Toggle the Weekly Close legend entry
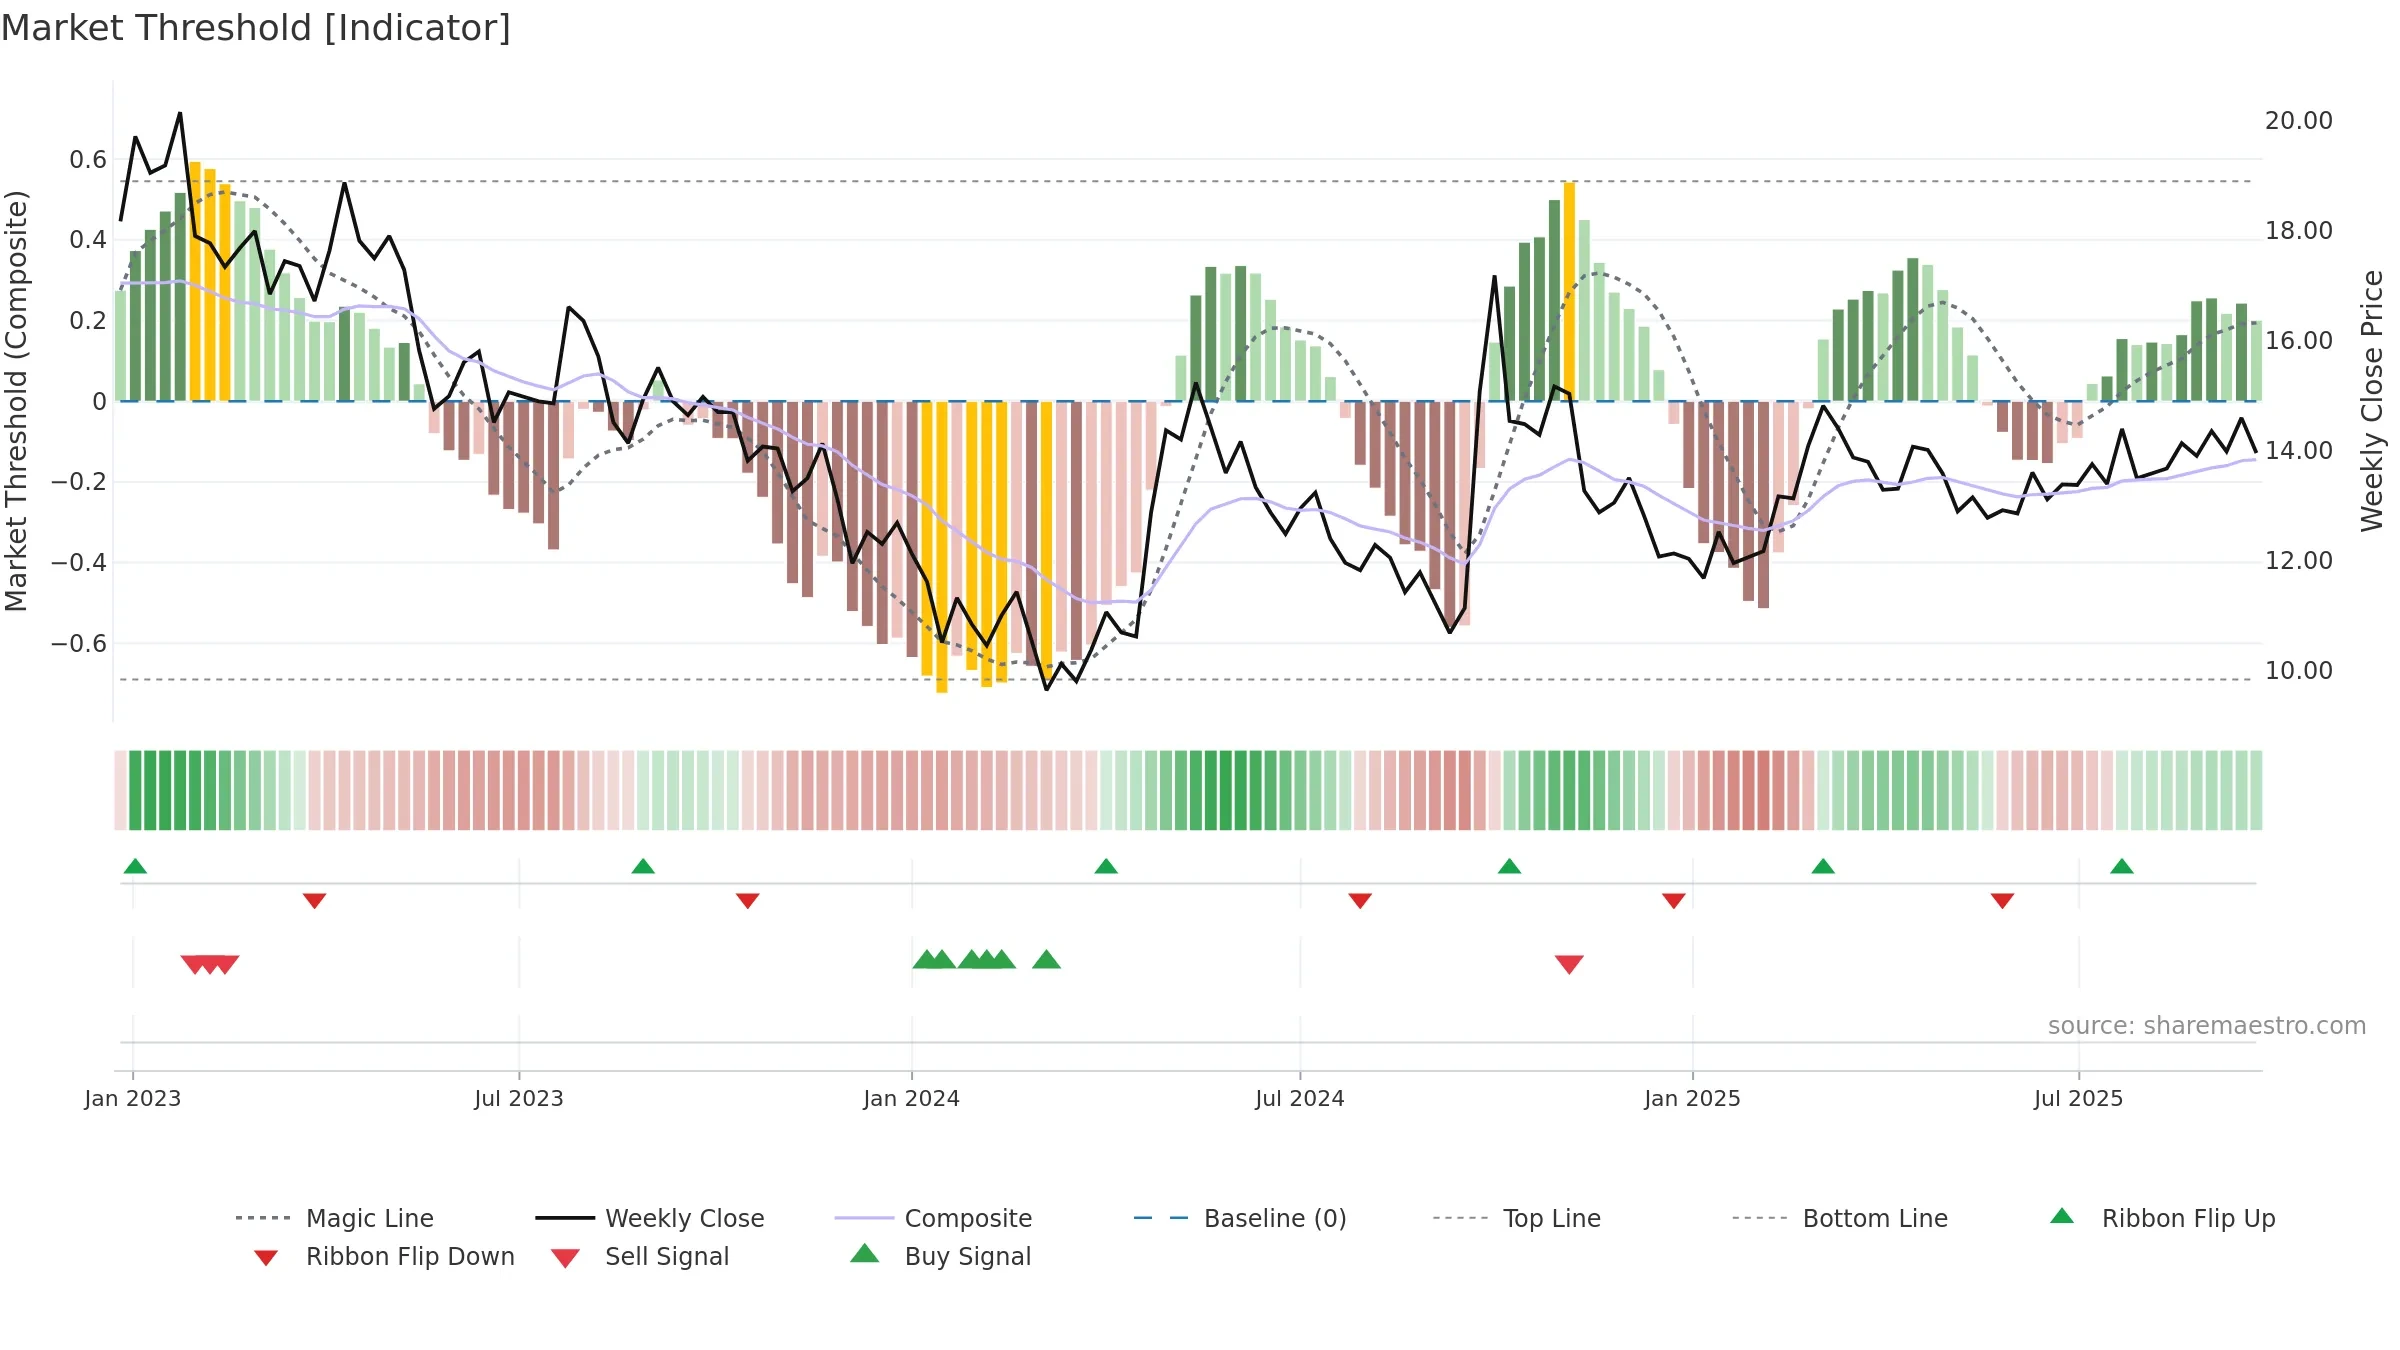 649,1218
